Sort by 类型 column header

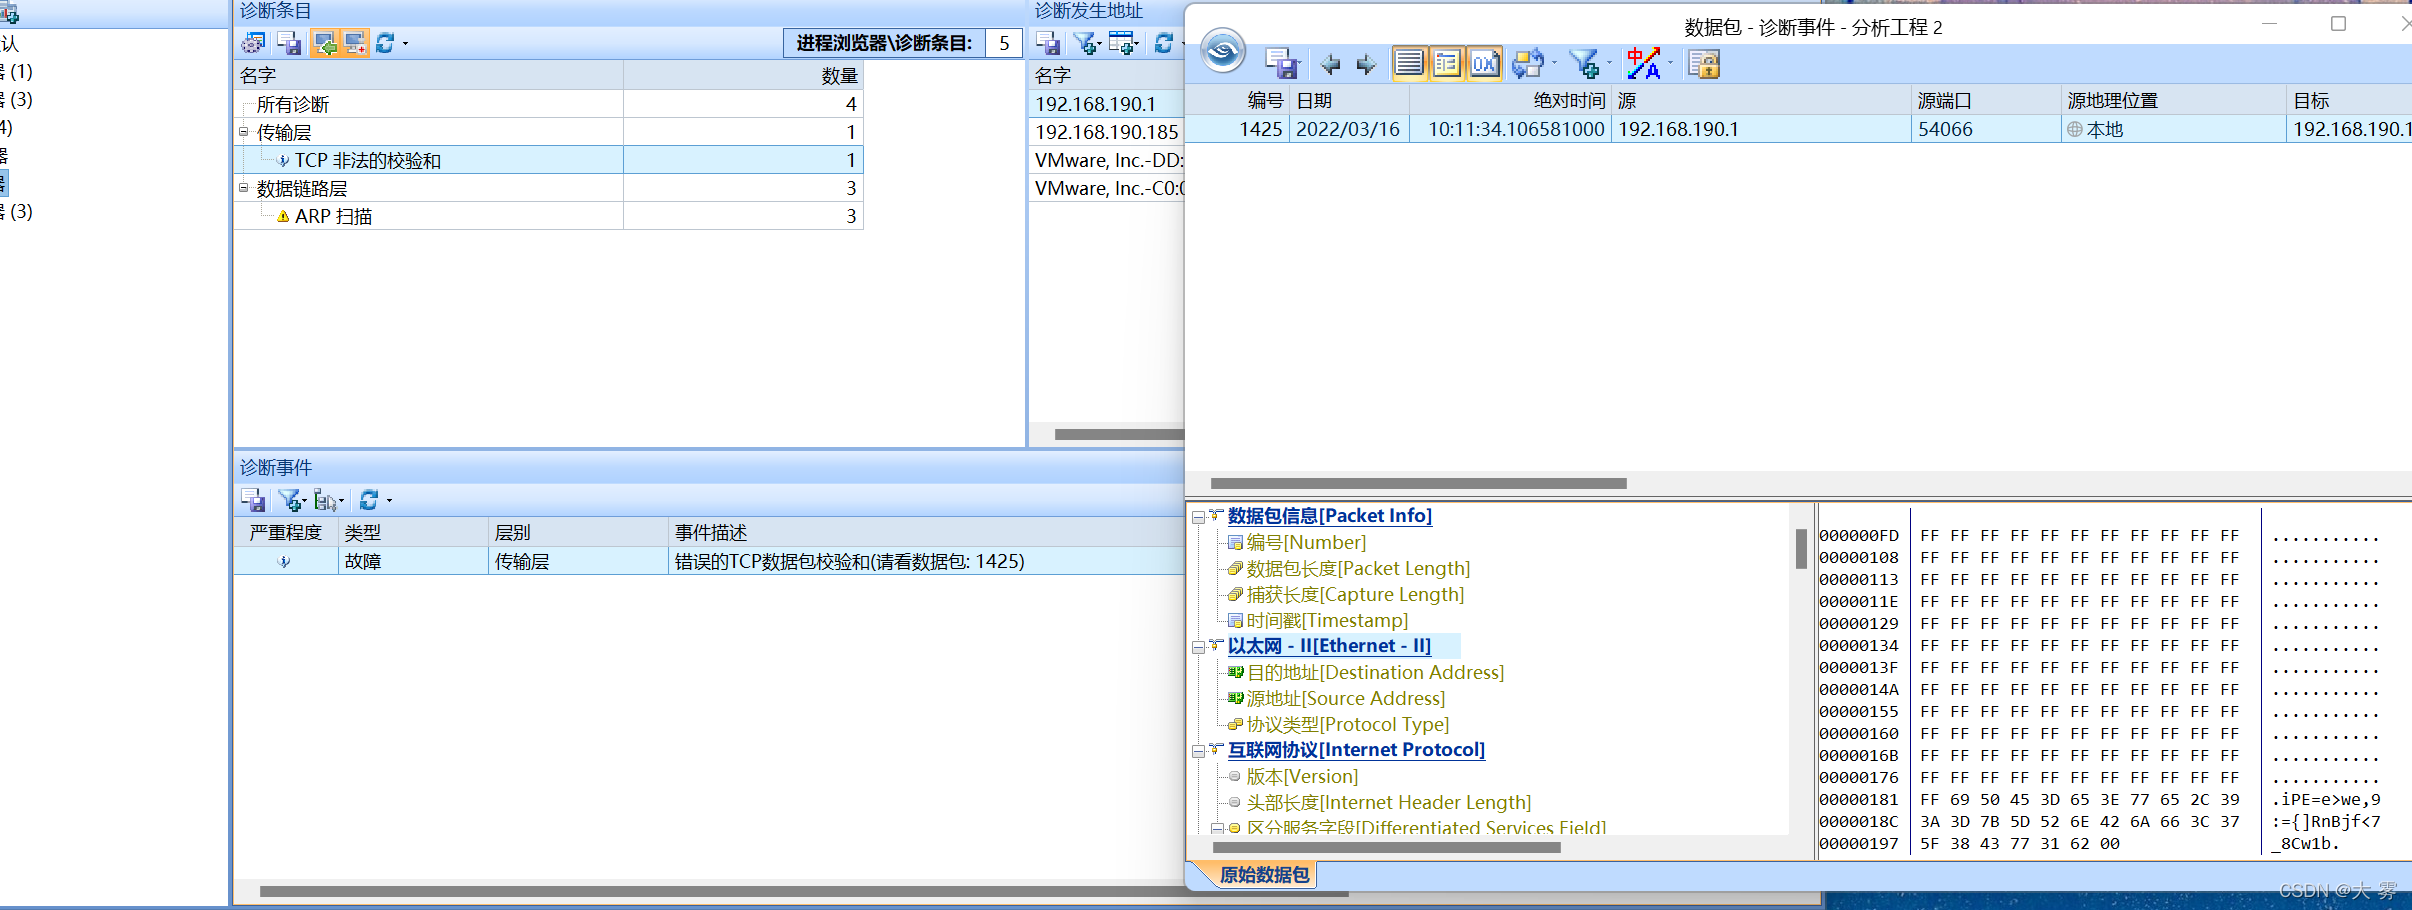[413, 533]
